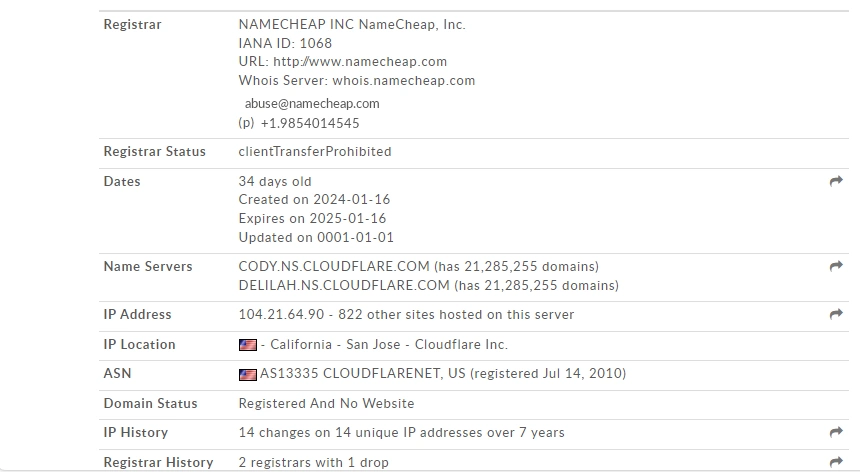Click the US flag next to IP Location
860x472 pixels.
click(x=248, y=345)
